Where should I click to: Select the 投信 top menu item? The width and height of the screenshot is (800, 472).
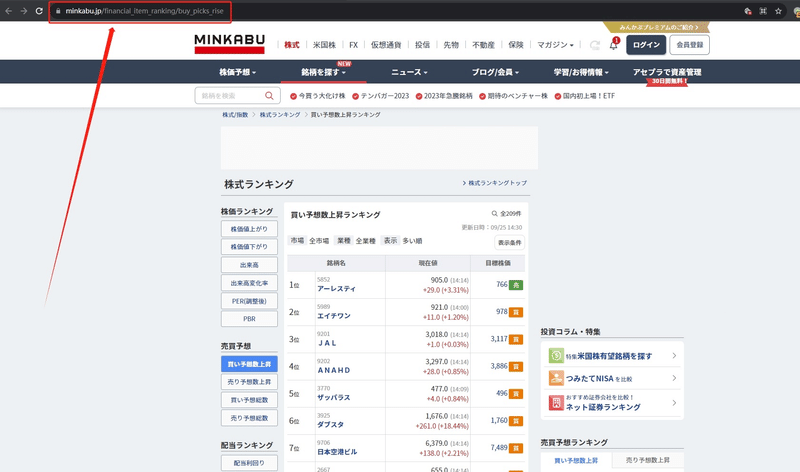coord(422,45)
